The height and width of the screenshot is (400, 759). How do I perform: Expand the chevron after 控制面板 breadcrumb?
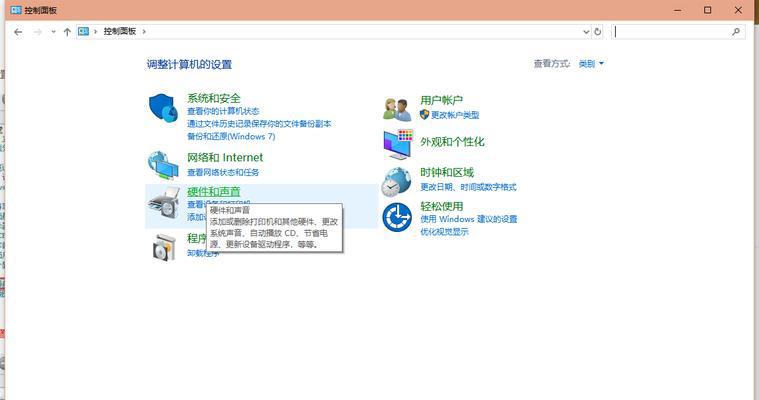point(144,31)
